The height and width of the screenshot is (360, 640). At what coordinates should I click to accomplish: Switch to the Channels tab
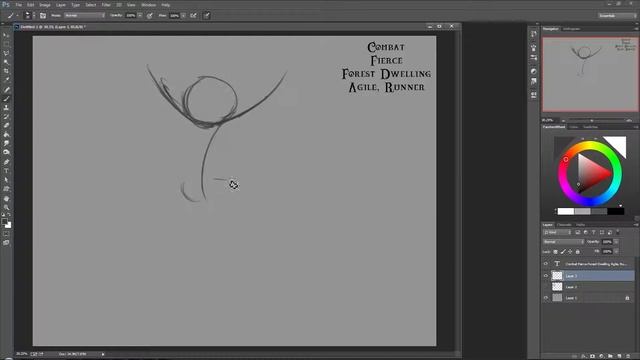point(564,225)
